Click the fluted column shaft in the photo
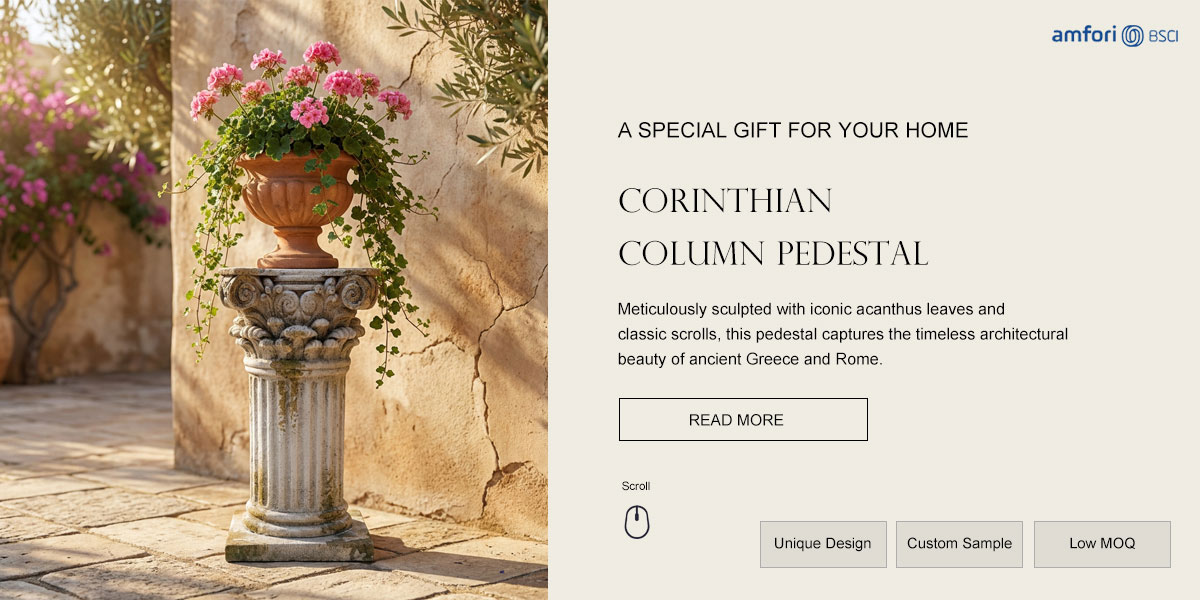1200x600 pixels. coord(296,438)
